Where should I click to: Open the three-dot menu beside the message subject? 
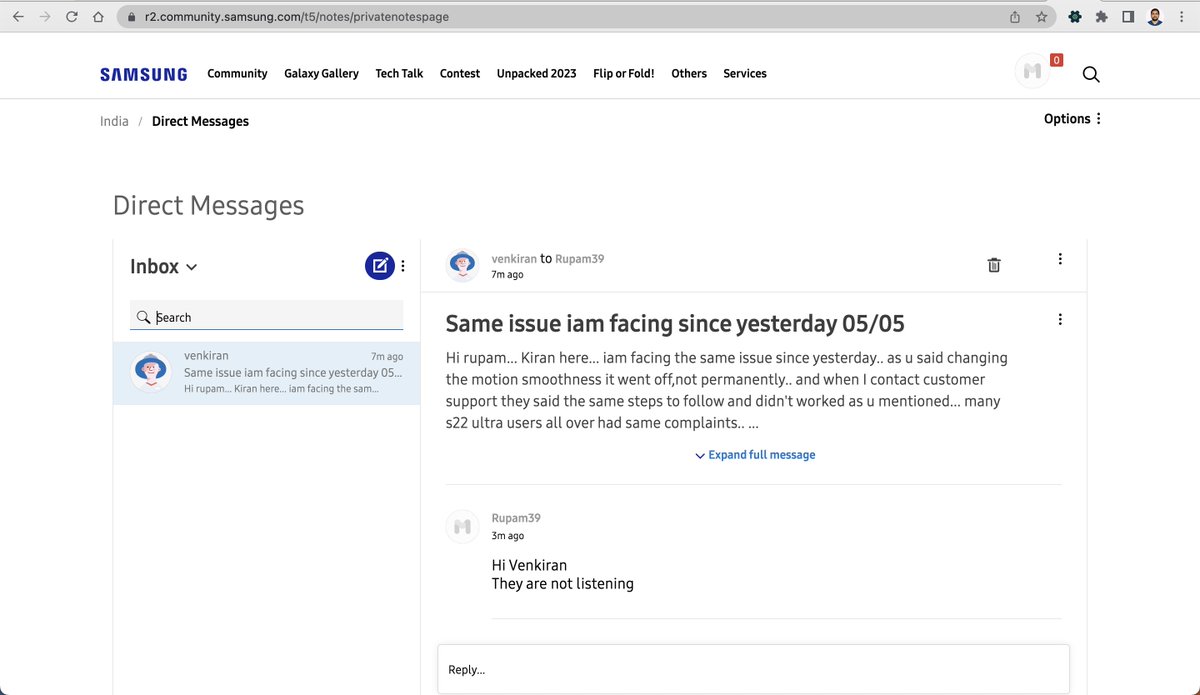tap(1060, 319)
